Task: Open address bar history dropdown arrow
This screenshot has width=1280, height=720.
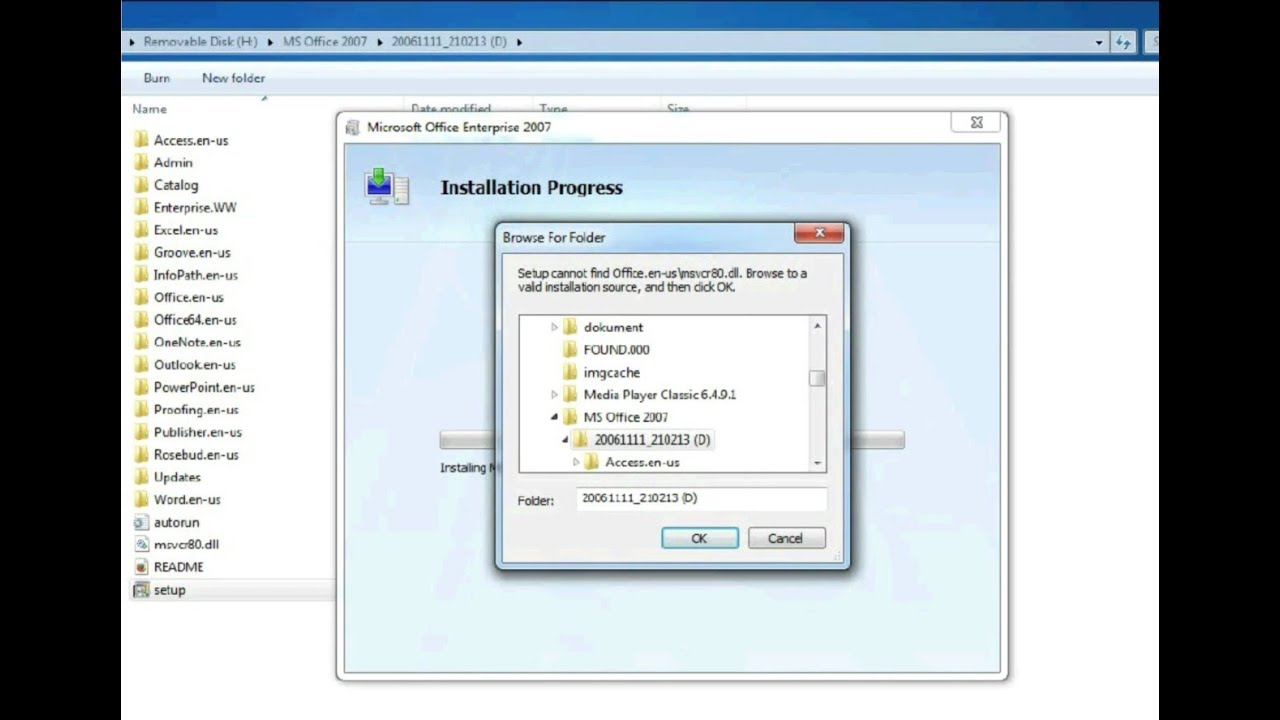Action: click(1099, 42)
